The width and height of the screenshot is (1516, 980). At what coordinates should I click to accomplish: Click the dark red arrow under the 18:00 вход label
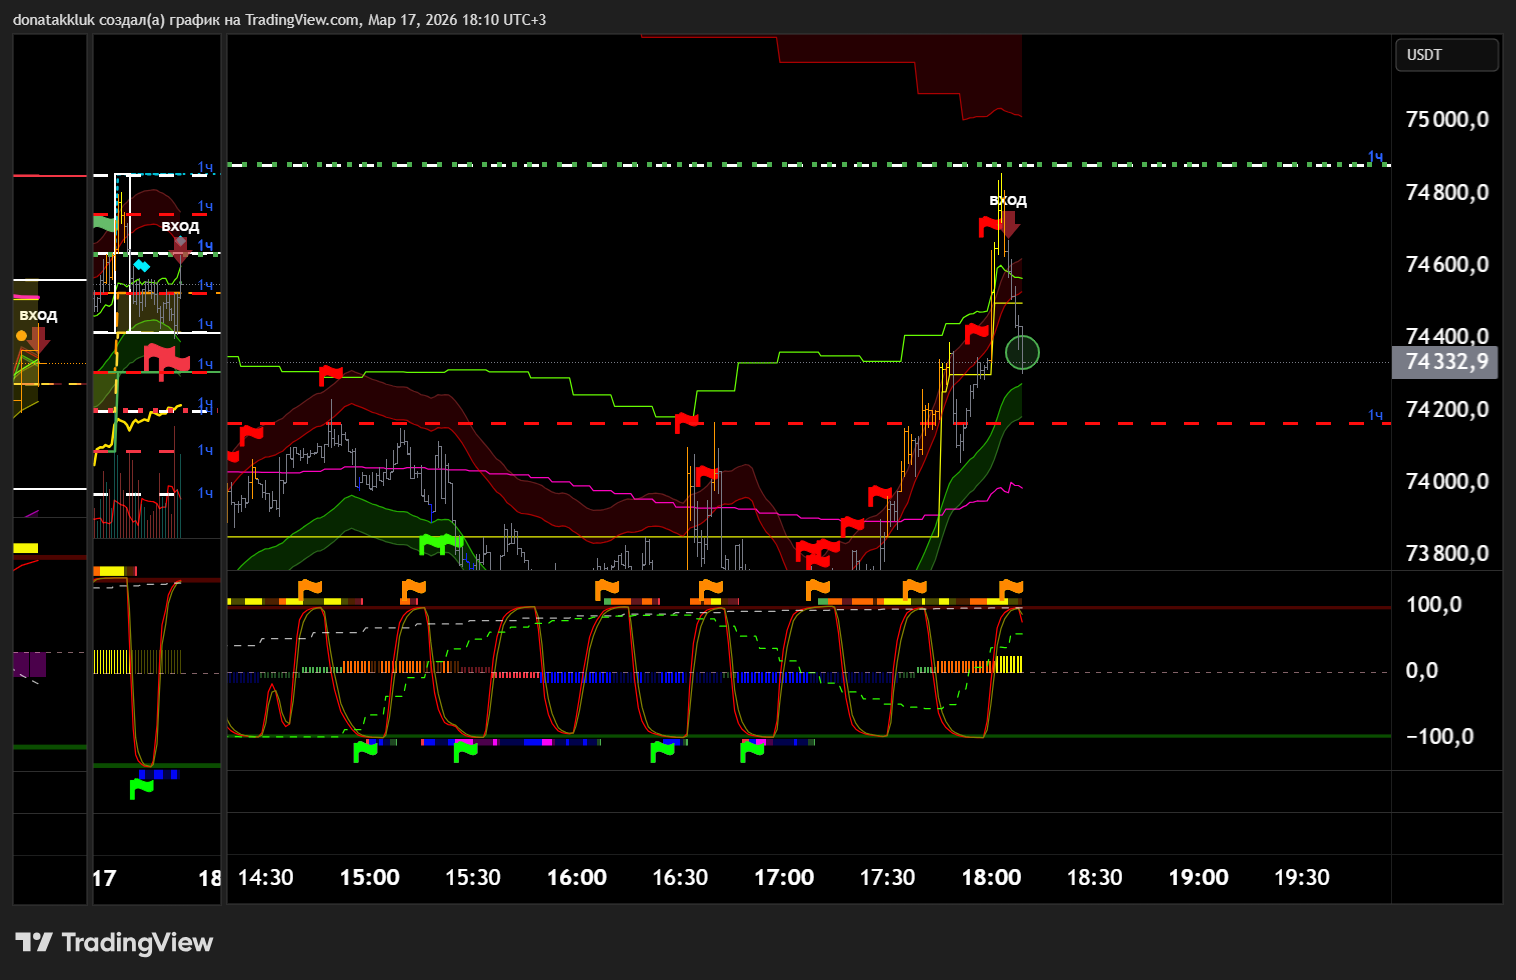tap(1009, 224)
